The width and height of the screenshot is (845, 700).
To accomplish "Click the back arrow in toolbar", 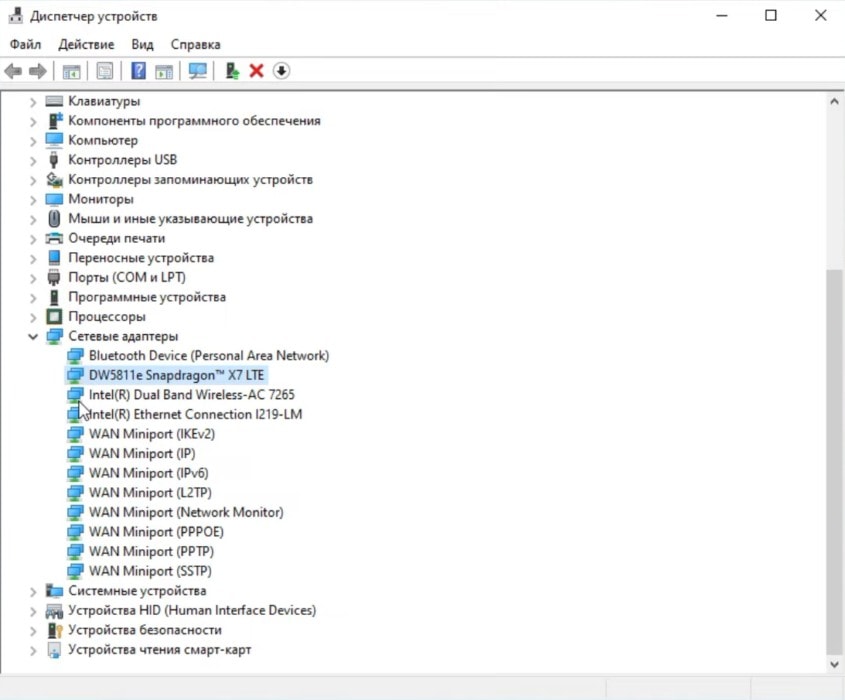I will (13, 71).
